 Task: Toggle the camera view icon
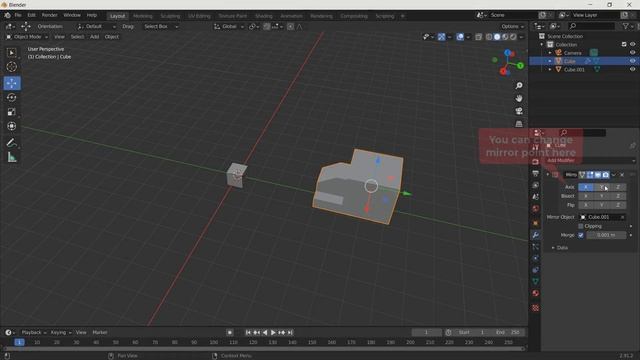519,111
